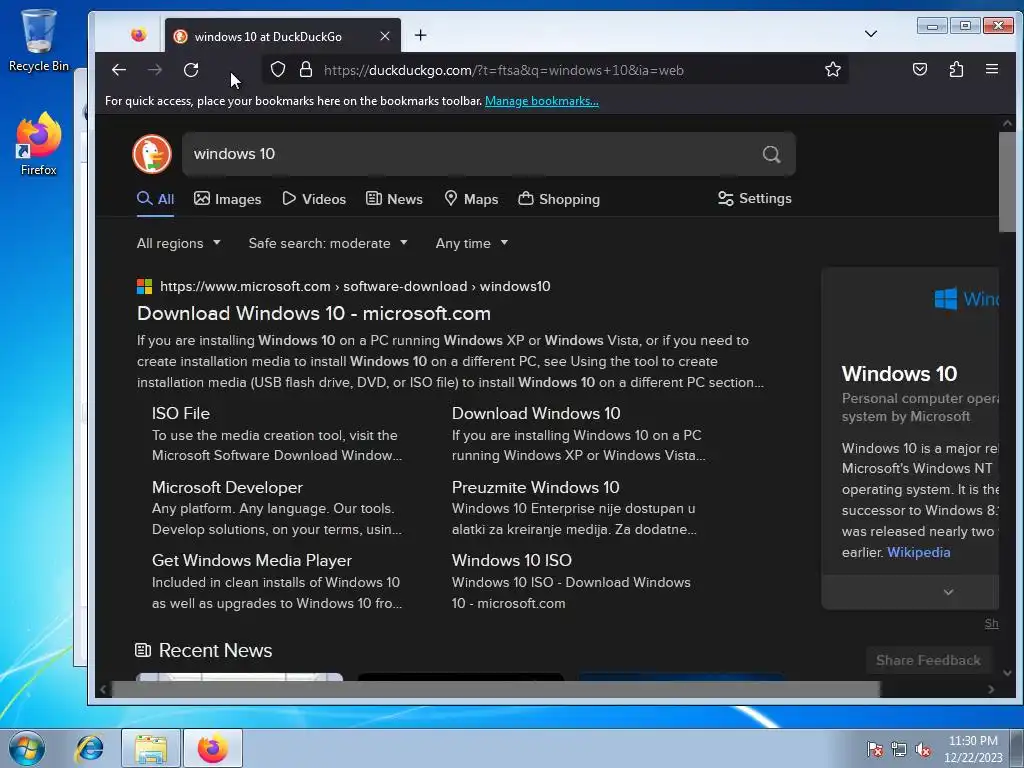This screenshot has height=768, width=1024.
Task: Select the Firefox desktop shortcut
Action: click(39, 144)
